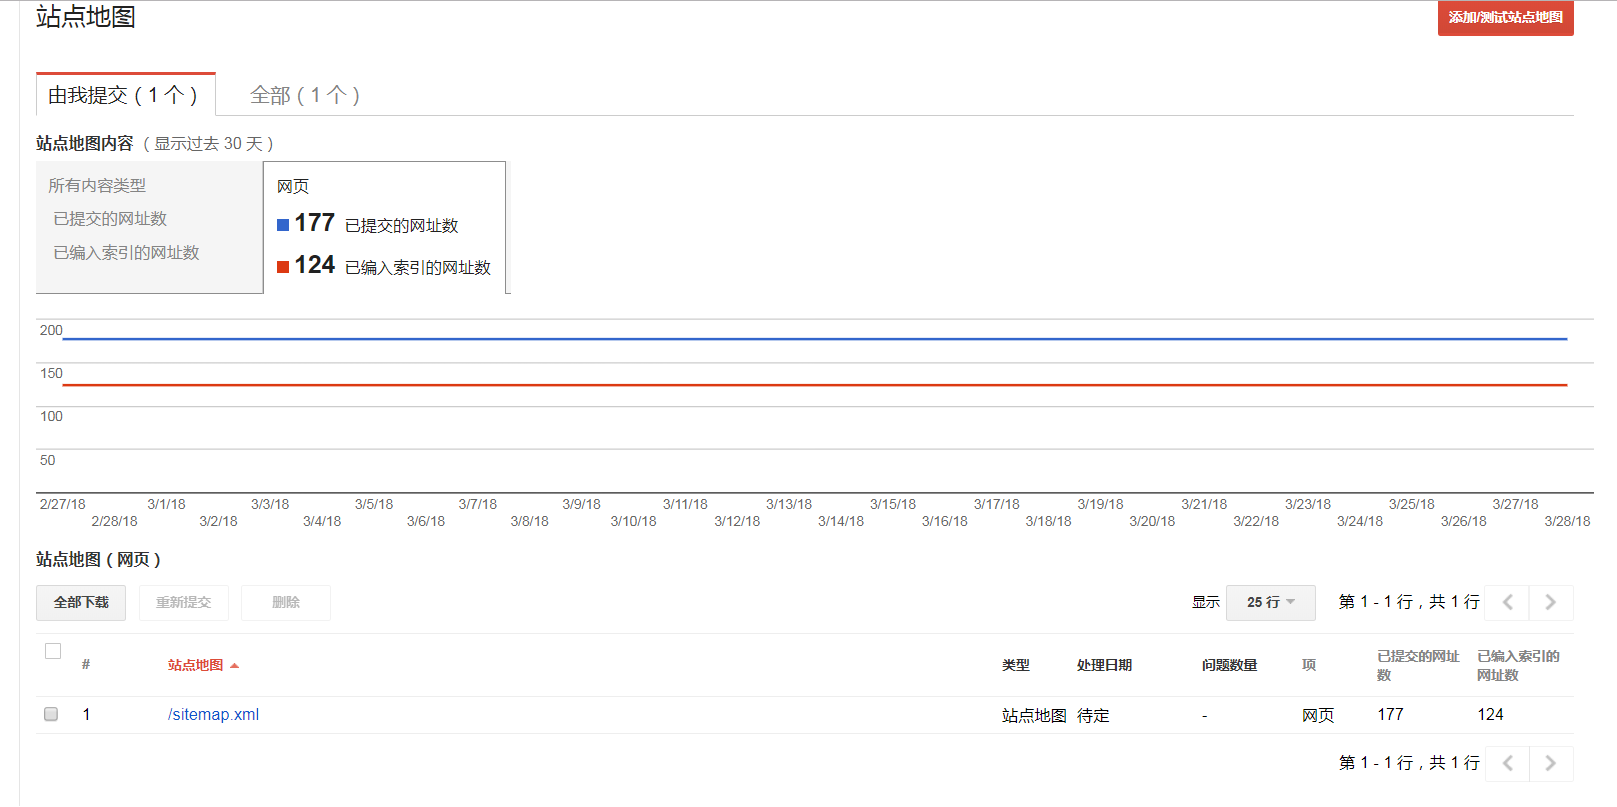
Task: Switch to the 全部 (1 个) tab
Action: pos(304,95)
